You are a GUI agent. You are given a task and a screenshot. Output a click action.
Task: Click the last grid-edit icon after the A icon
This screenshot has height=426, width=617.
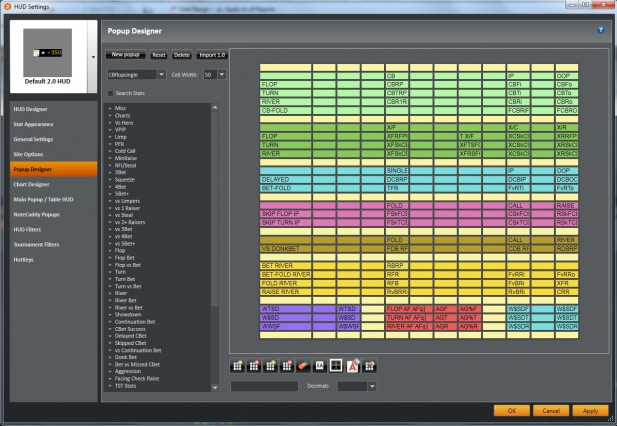point(369,366)
